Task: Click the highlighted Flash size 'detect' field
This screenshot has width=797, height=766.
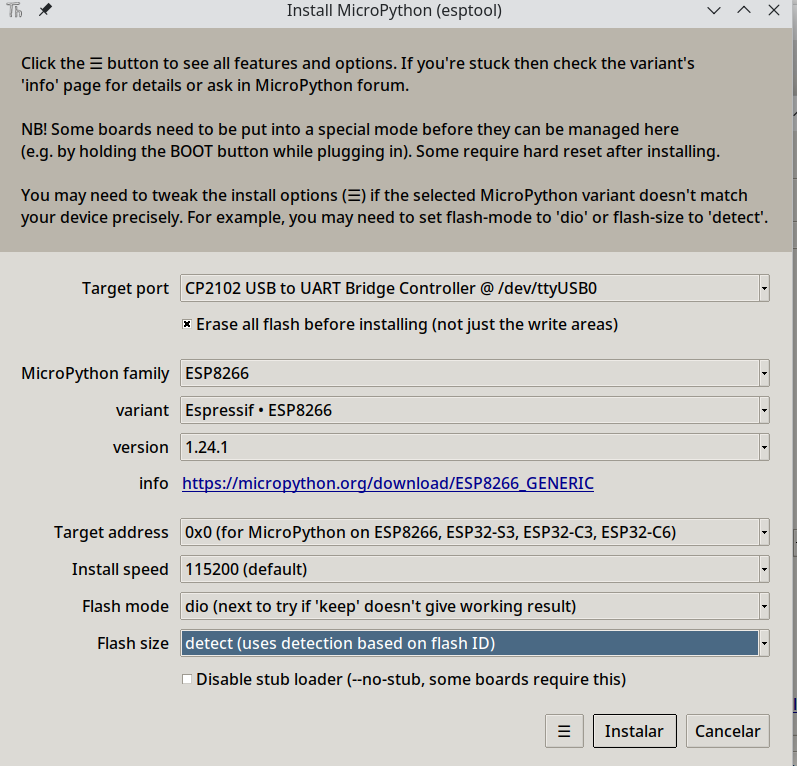Action: click(x=468, y=643)
